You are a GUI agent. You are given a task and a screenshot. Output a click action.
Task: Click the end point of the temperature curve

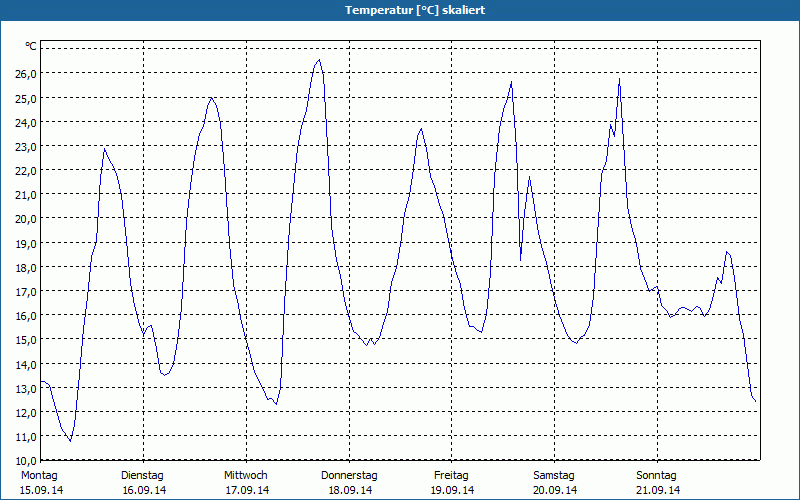[755, 402]
